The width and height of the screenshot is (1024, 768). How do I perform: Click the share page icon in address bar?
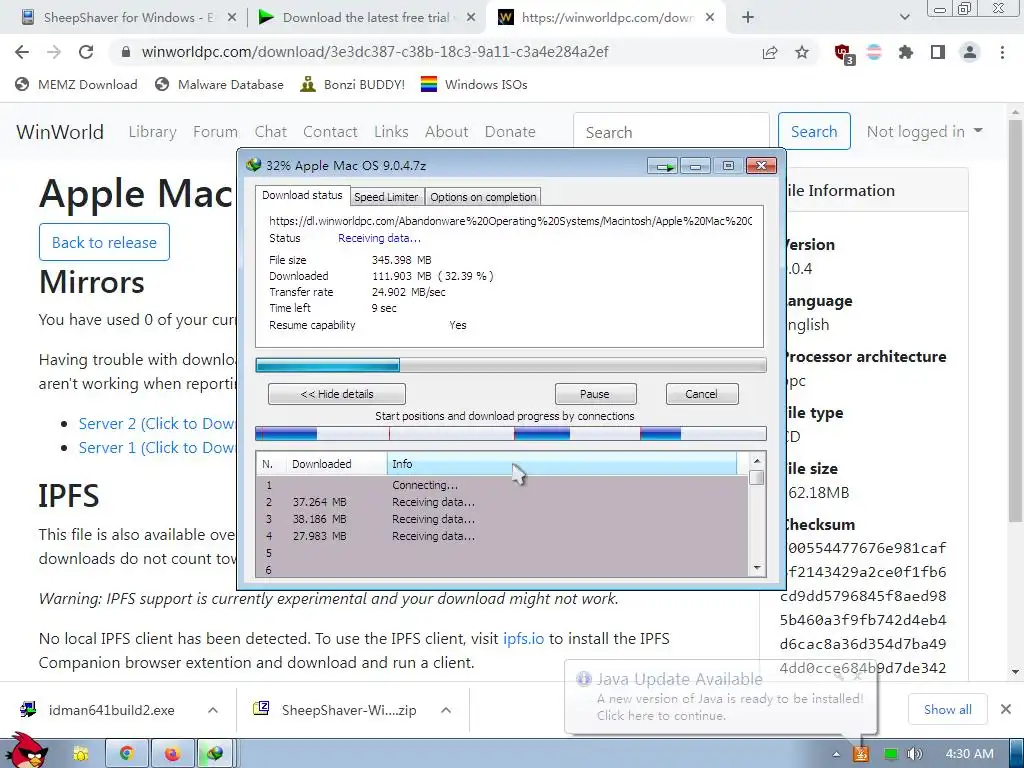(x=770, y=52)
